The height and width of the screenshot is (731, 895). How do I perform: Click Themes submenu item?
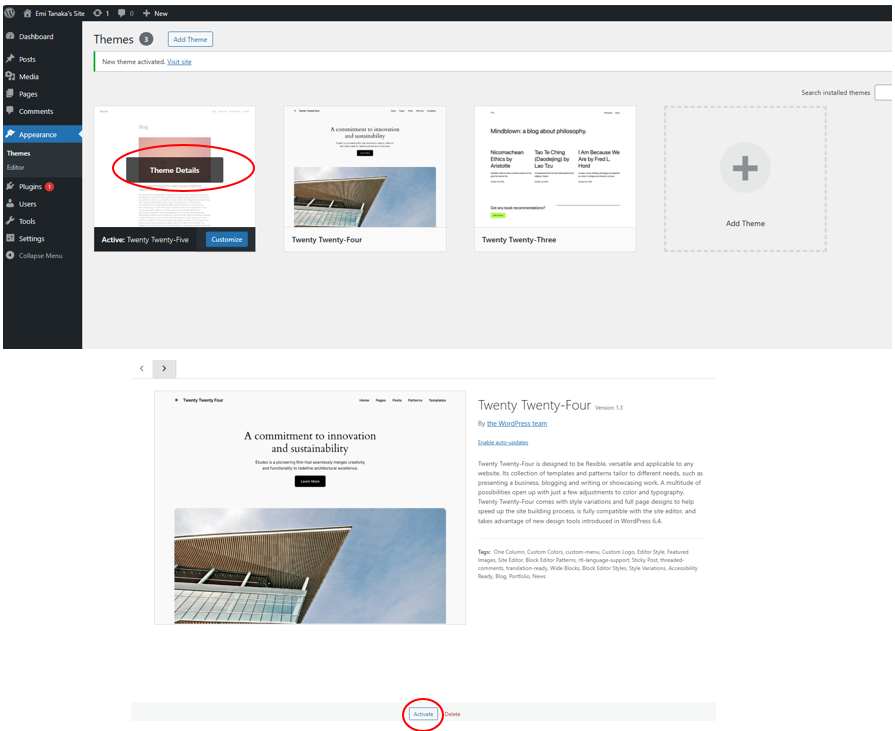coord(18,154)
